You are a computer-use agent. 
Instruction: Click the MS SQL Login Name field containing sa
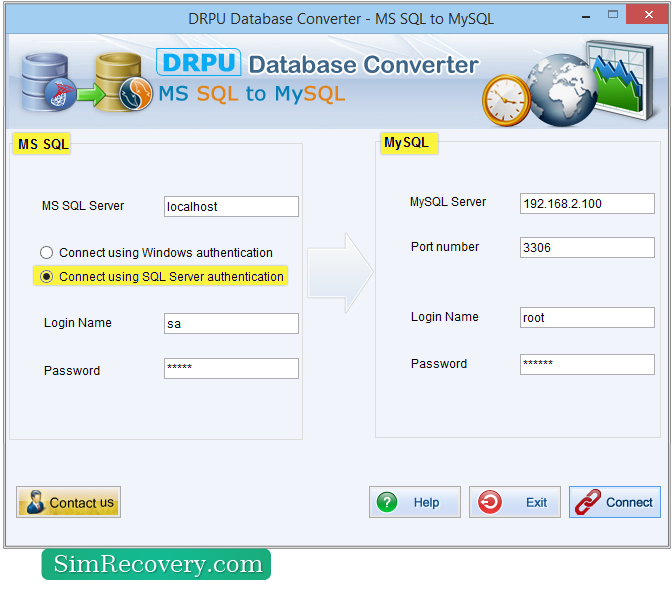(x=231, y=323)
